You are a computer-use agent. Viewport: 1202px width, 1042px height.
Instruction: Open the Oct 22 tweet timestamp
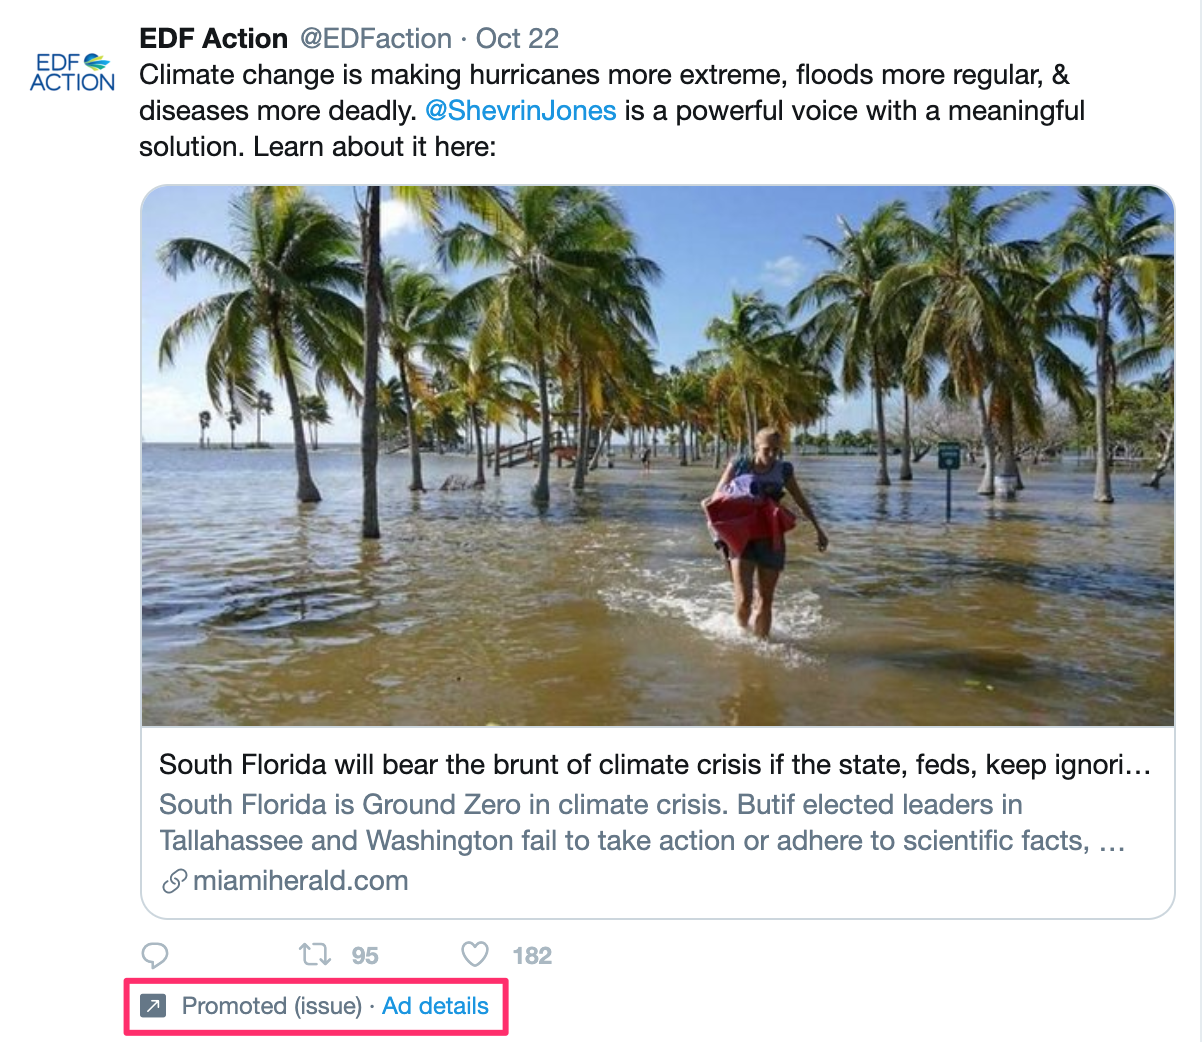pos(517,38)
